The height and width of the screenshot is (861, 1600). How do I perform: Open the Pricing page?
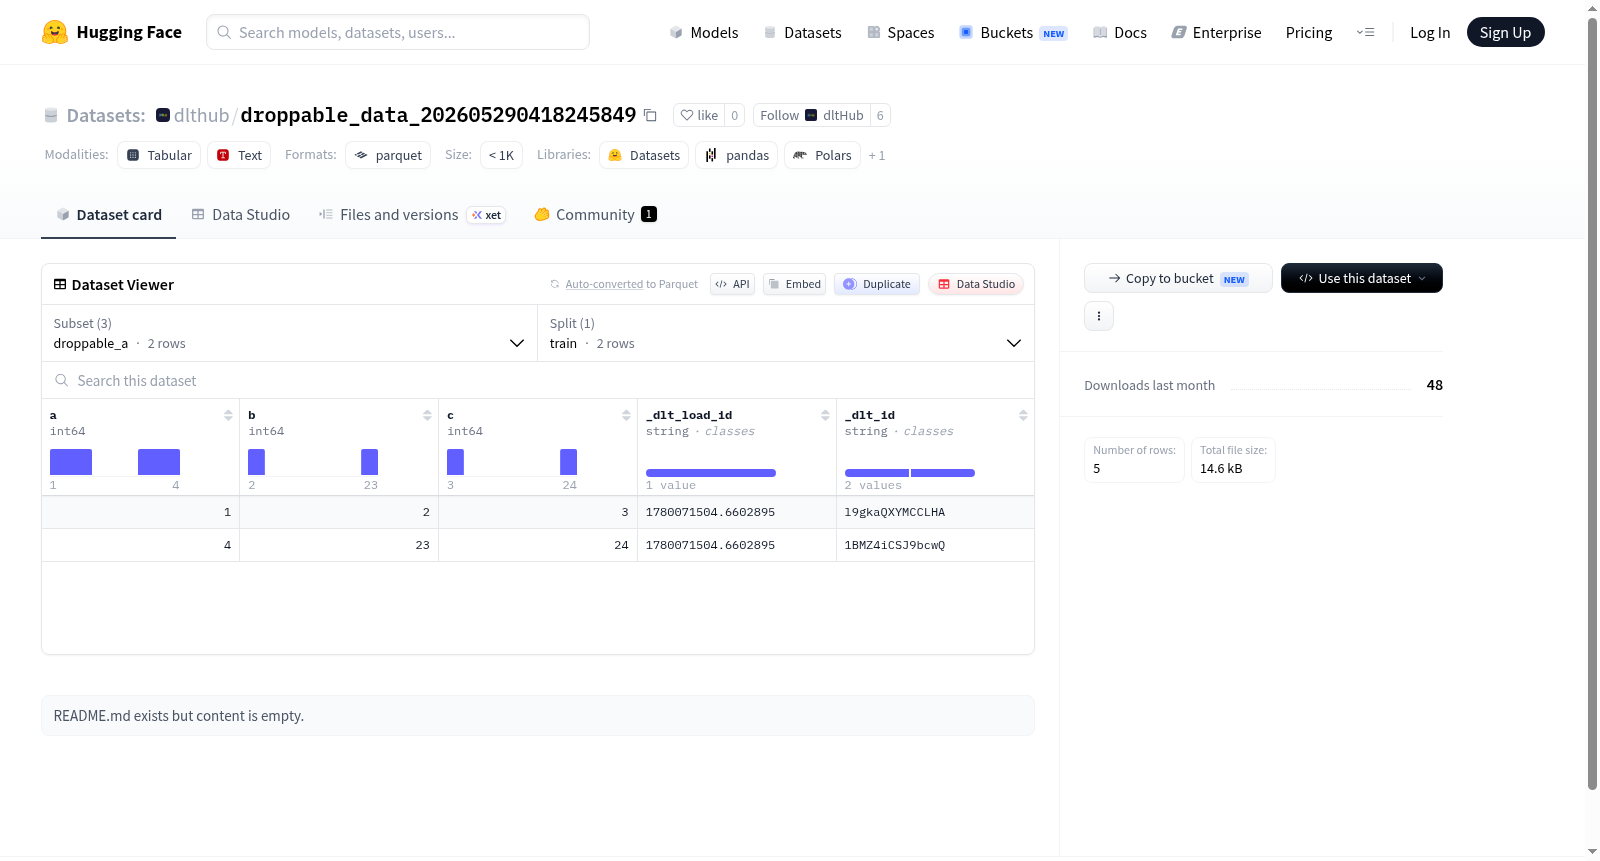click(x=1309, y=32)
